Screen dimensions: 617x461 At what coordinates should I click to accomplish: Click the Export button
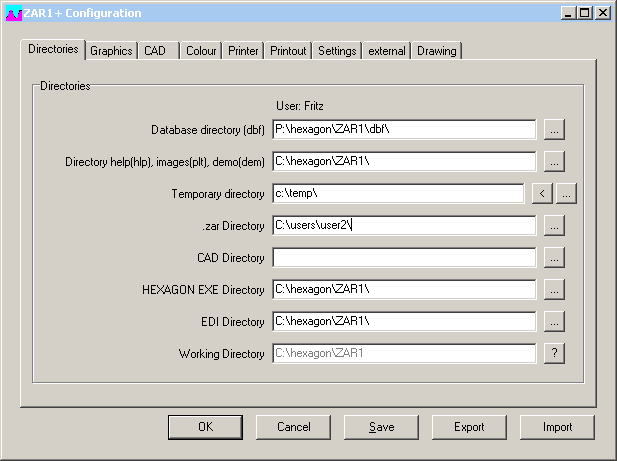pos(469,427)
